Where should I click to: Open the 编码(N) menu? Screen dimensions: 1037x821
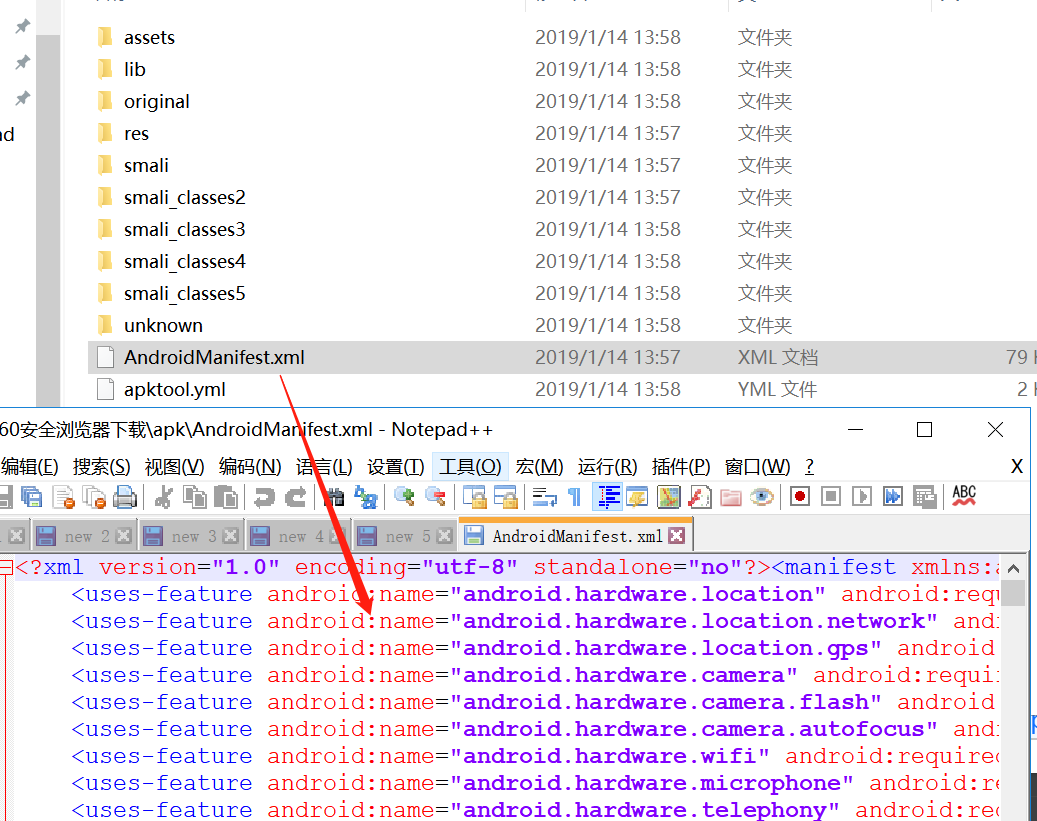tap(251, 467)
